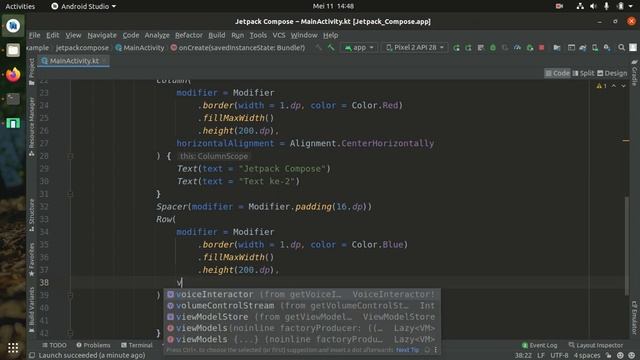Toggle the Structure side panel

pyautogui.click(x=31, y=215)
